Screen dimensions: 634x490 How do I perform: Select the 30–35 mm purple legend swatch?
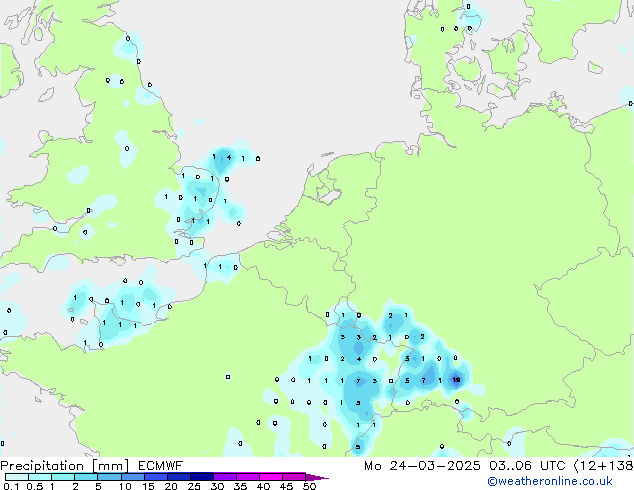[x=225, y=477]
